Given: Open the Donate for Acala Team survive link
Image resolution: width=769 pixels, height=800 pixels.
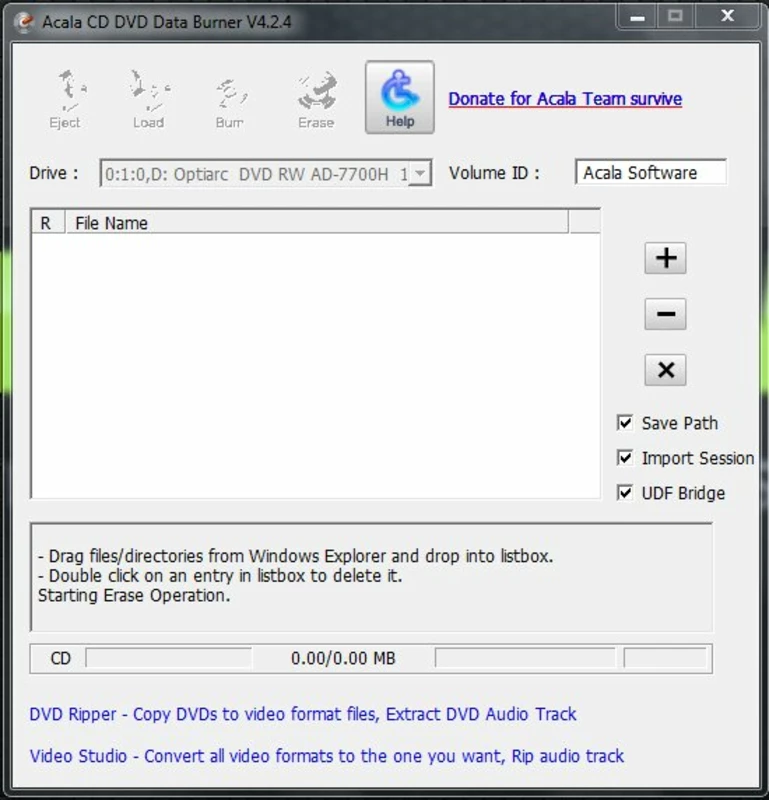Looking at the screenshot, I should point(565,98).
